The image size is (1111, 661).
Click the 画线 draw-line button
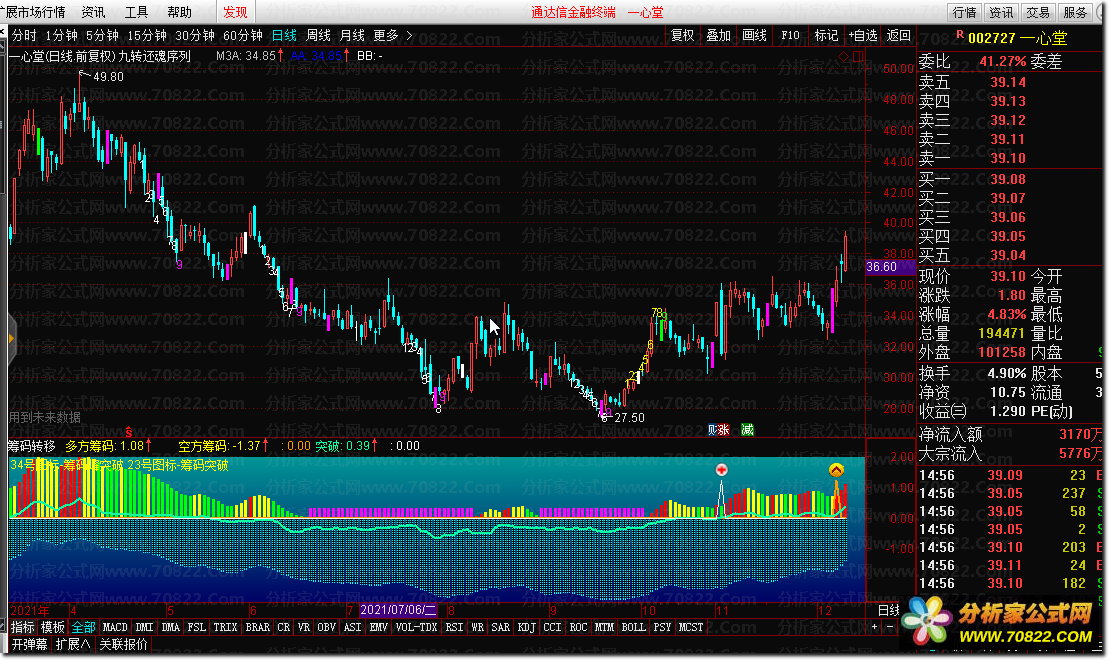[x=755, y=35]
